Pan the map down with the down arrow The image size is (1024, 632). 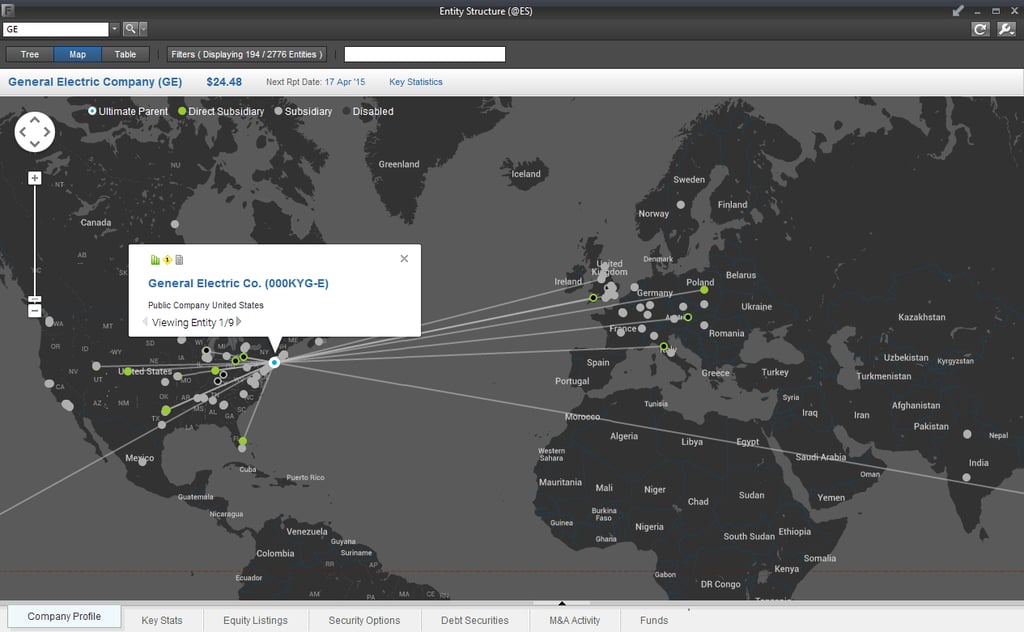[35, 144]
